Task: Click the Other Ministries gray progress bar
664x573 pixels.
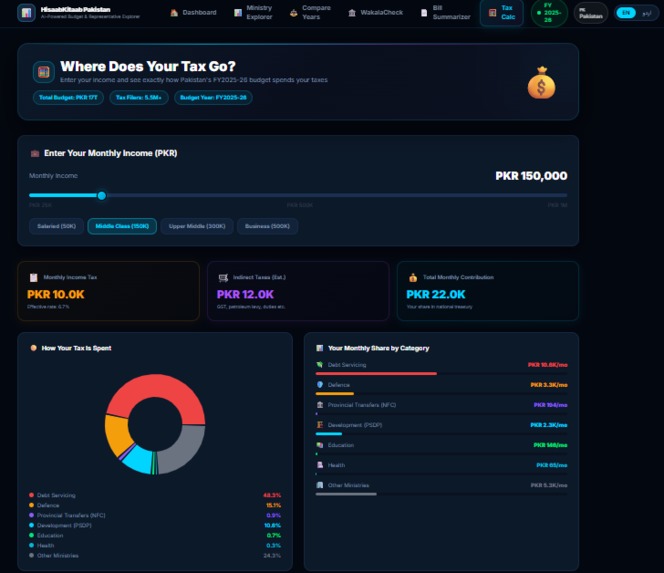Action: pyautogui.click(x=346, y=494)
